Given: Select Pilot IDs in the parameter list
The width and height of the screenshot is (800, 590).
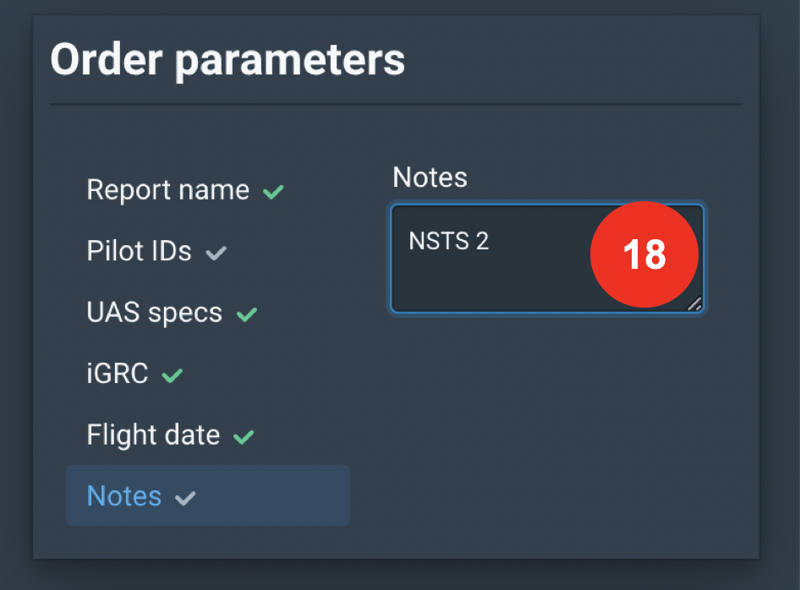Looking at the screenshot, I should pos(139,252).
